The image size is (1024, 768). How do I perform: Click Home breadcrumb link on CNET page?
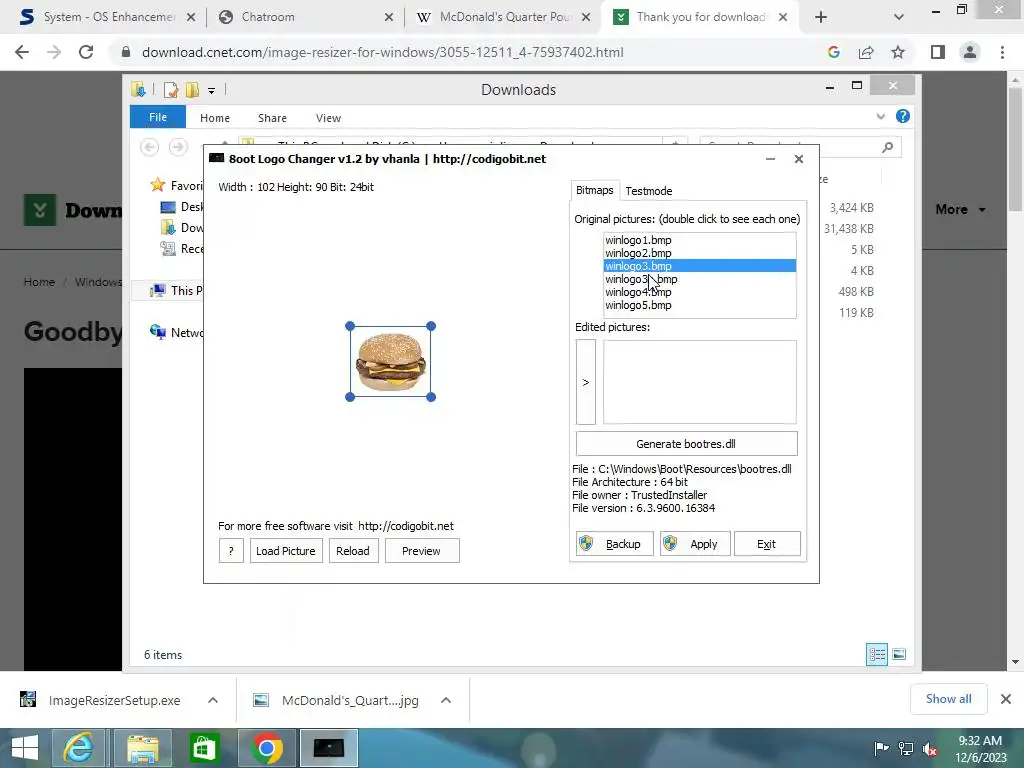pyautogui.click(x=39, y=282)
